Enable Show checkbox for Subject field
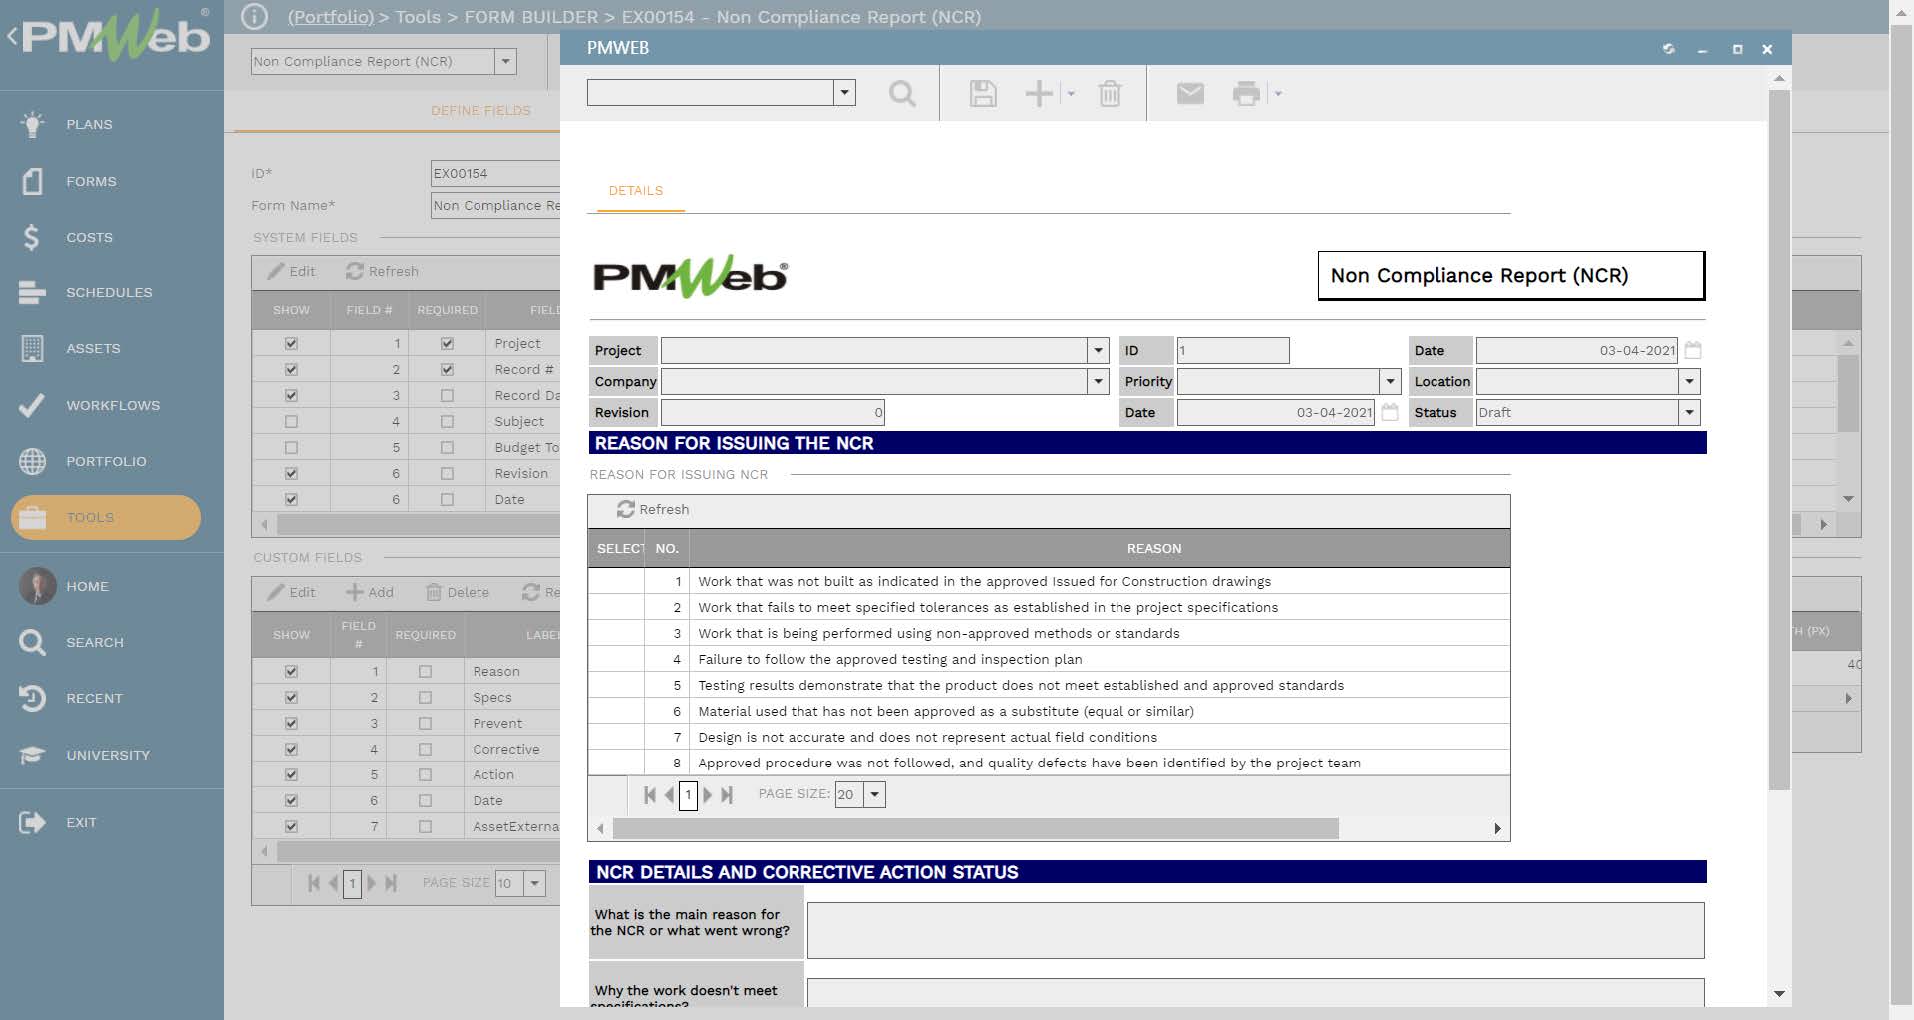 point(291,421)
